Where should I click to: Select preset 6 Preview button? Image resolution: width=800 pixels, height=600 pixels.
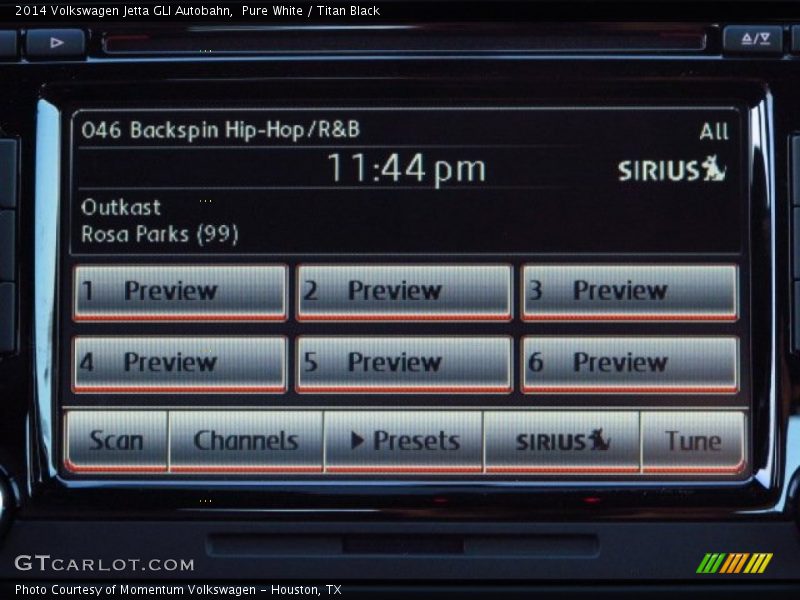[x=630, y=364]
